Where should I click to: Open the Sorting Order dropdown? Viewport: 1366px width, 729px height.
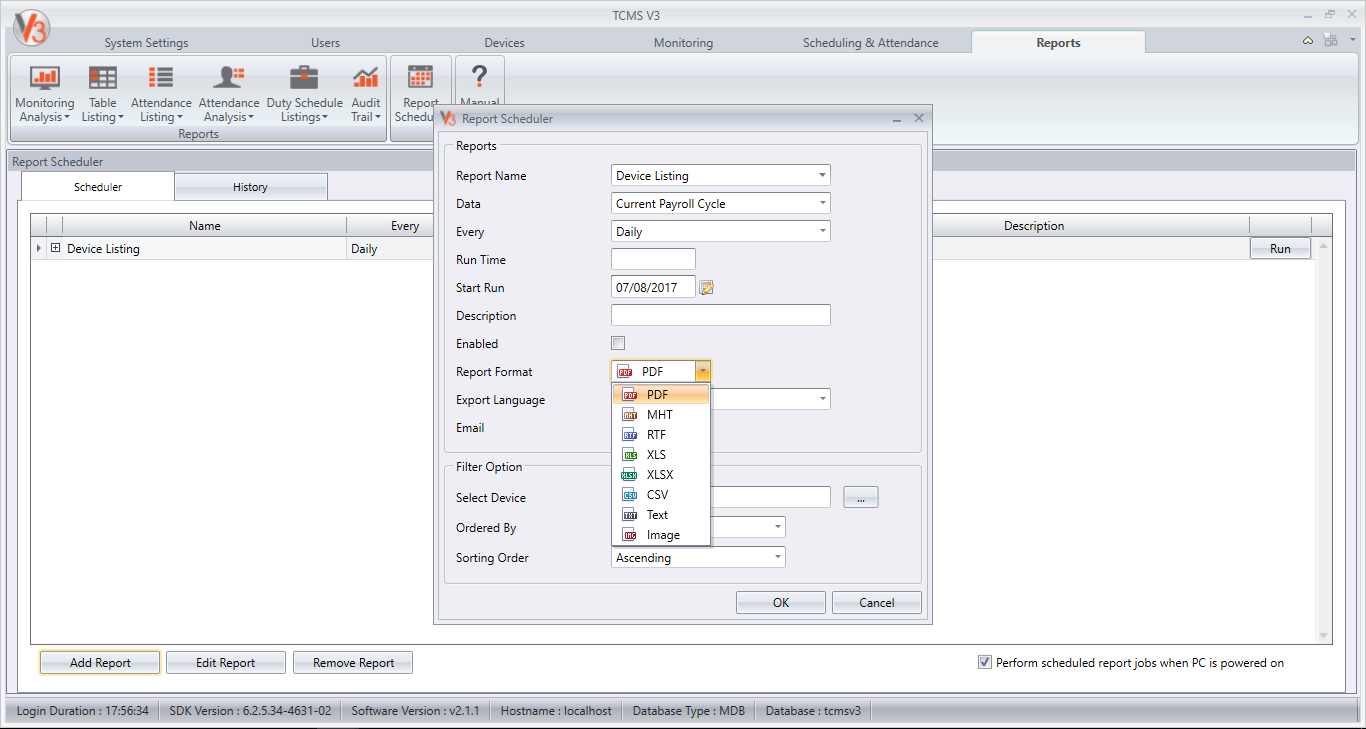(777, 557)
